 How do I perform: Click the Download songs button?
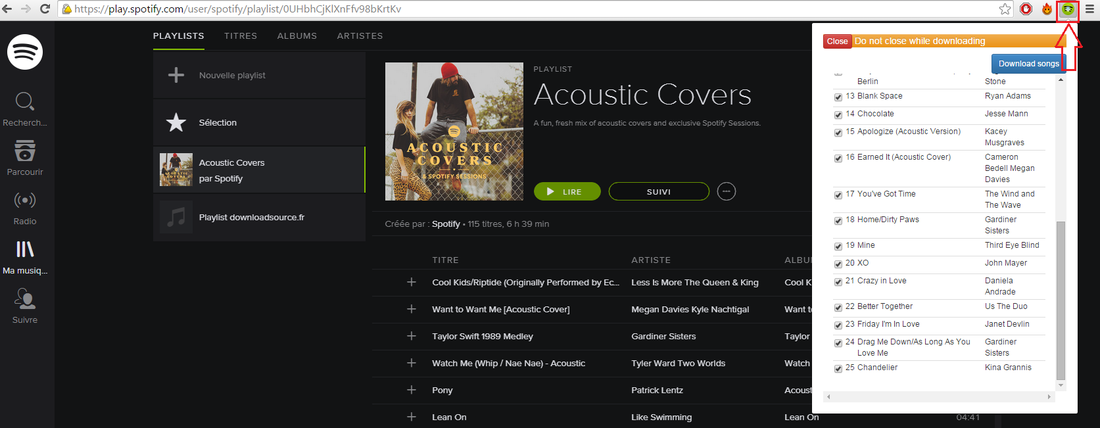[x=1028, y=64]
